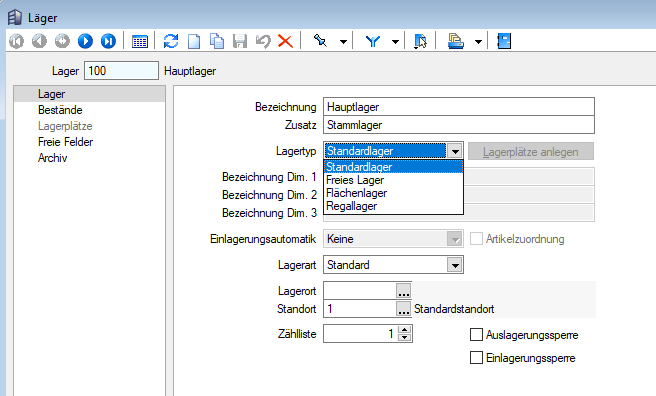Click the Lagerplätze anlegen button
The image size is (656, 396).
tap(530, 151)
